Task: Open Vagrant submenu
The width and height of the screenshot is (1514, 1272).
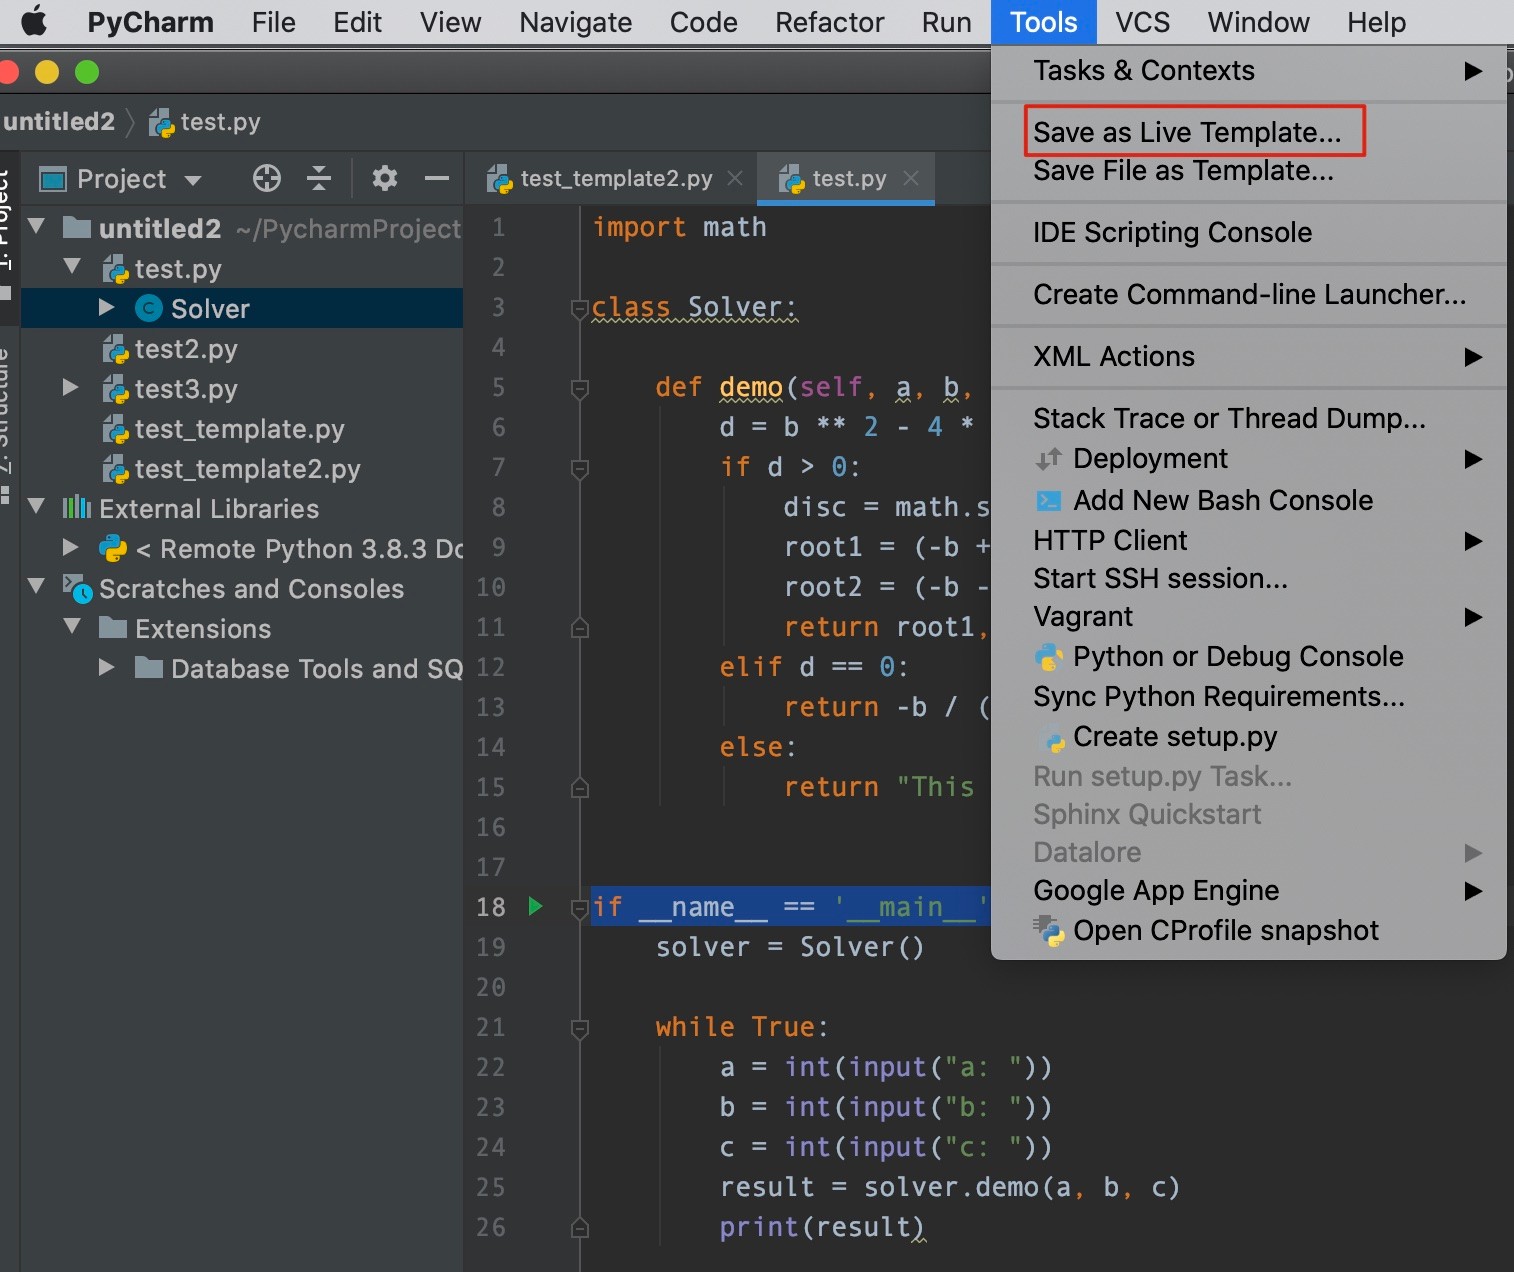Action: (x=1249, y=616)
